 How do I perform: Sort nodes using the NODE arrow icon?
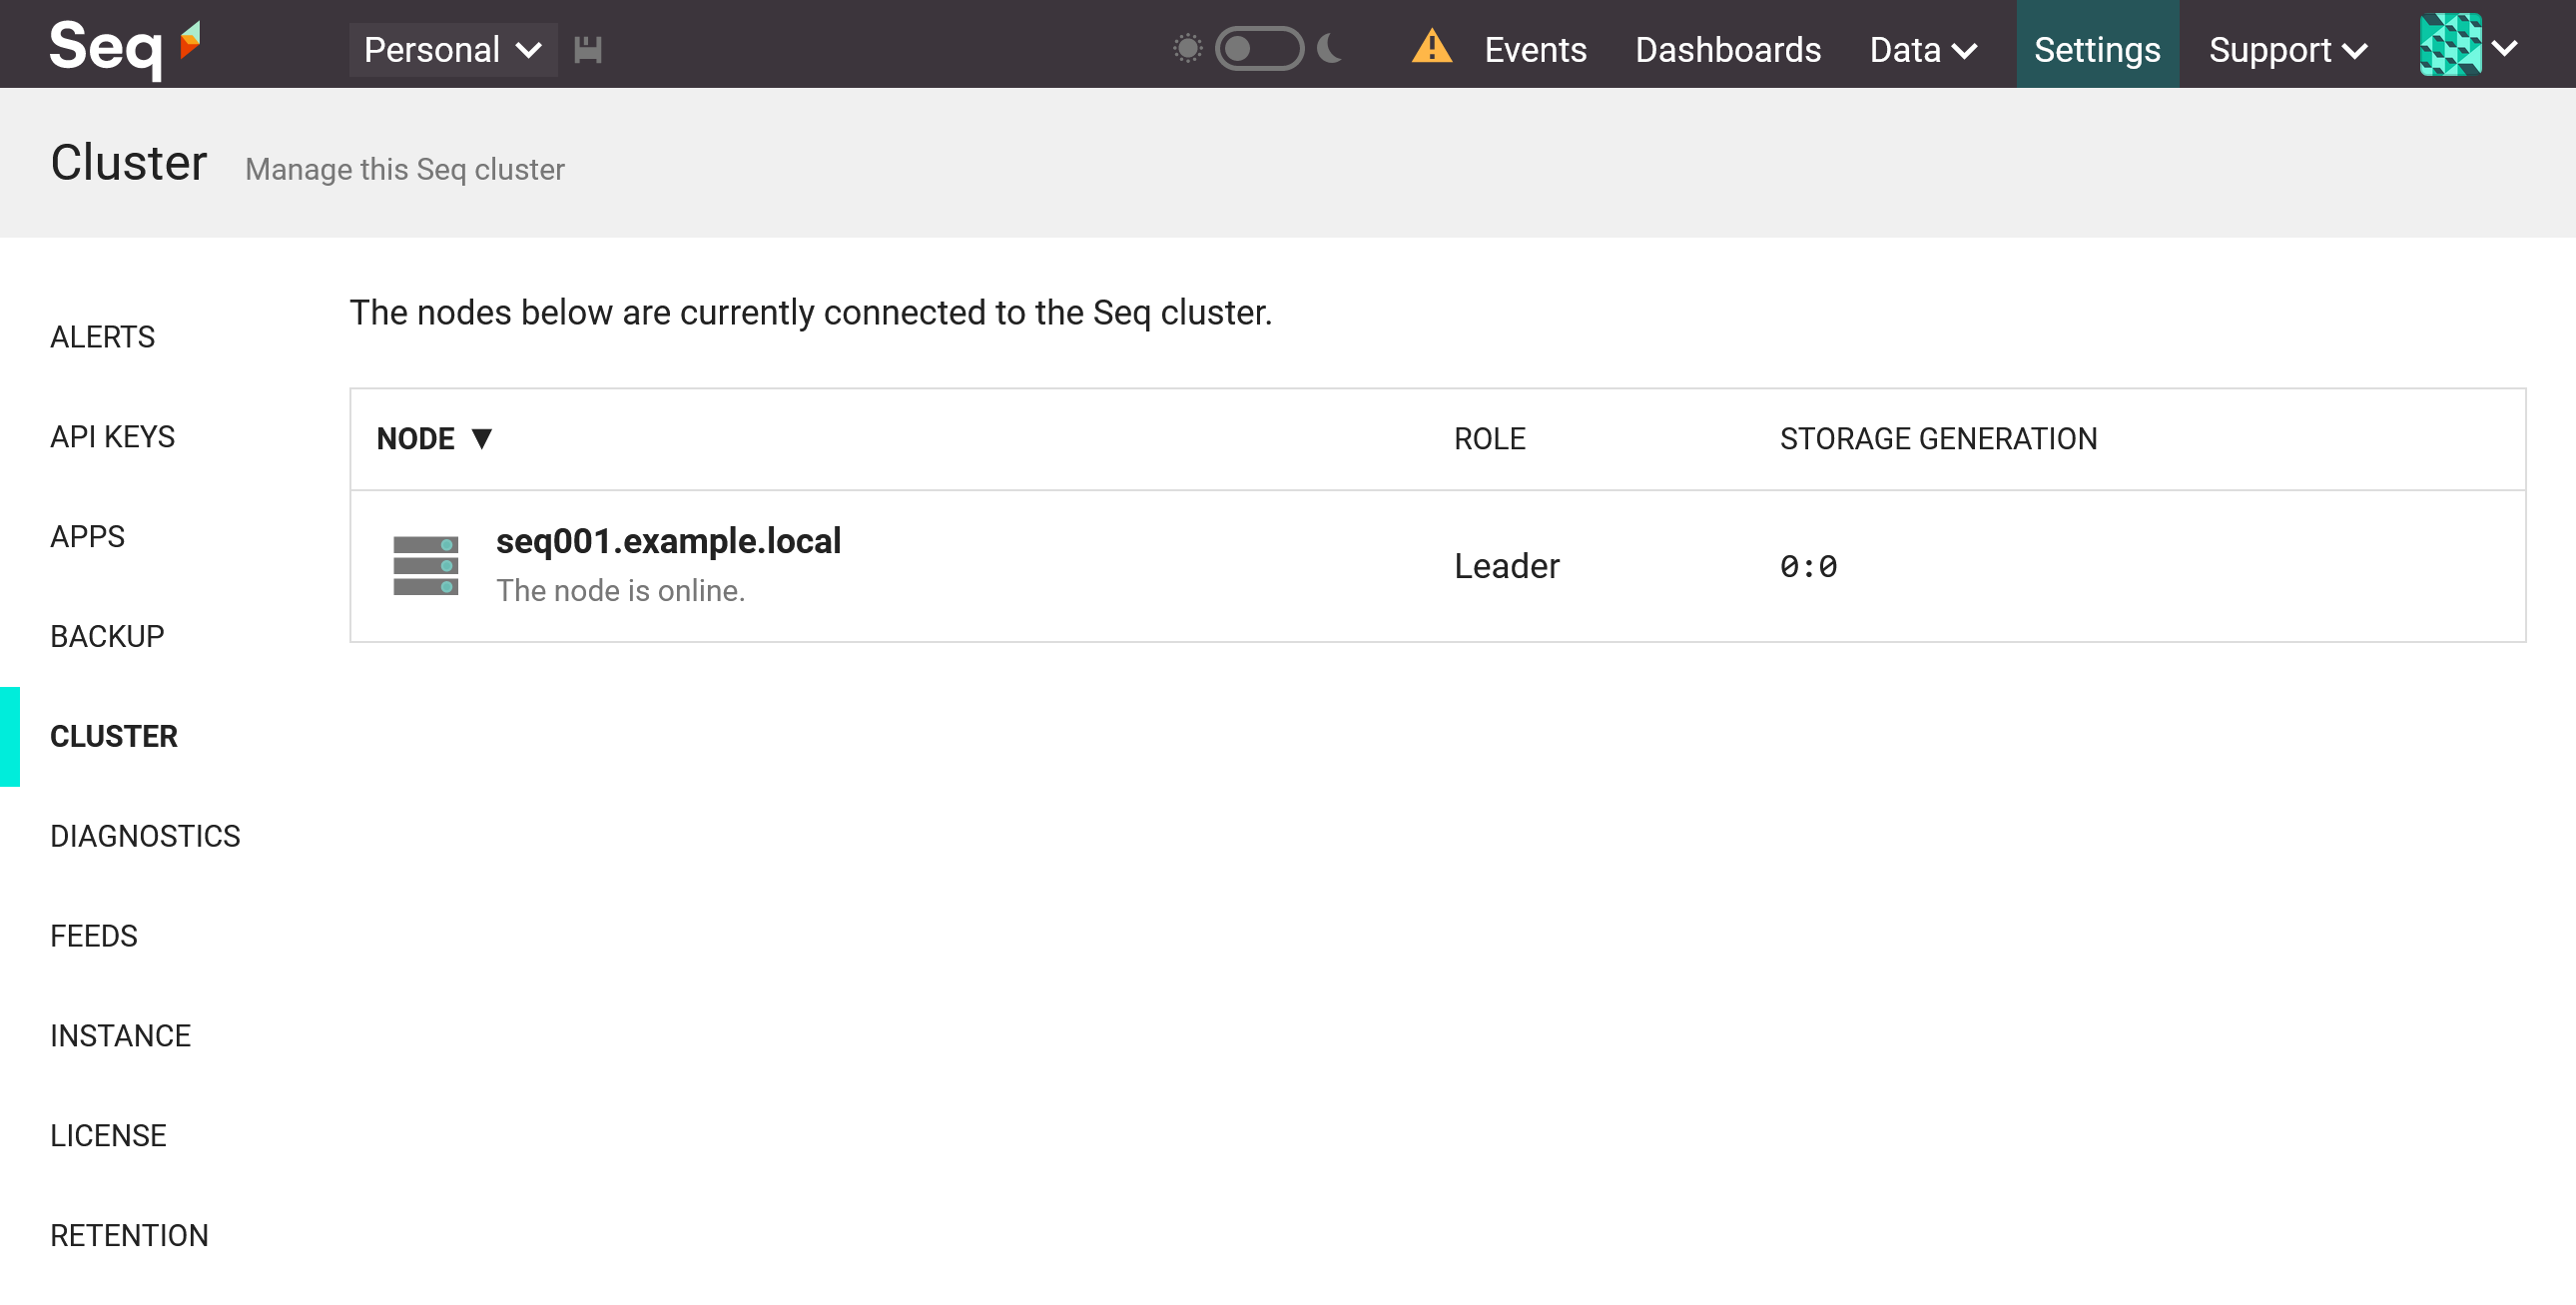tap(482, 438)
